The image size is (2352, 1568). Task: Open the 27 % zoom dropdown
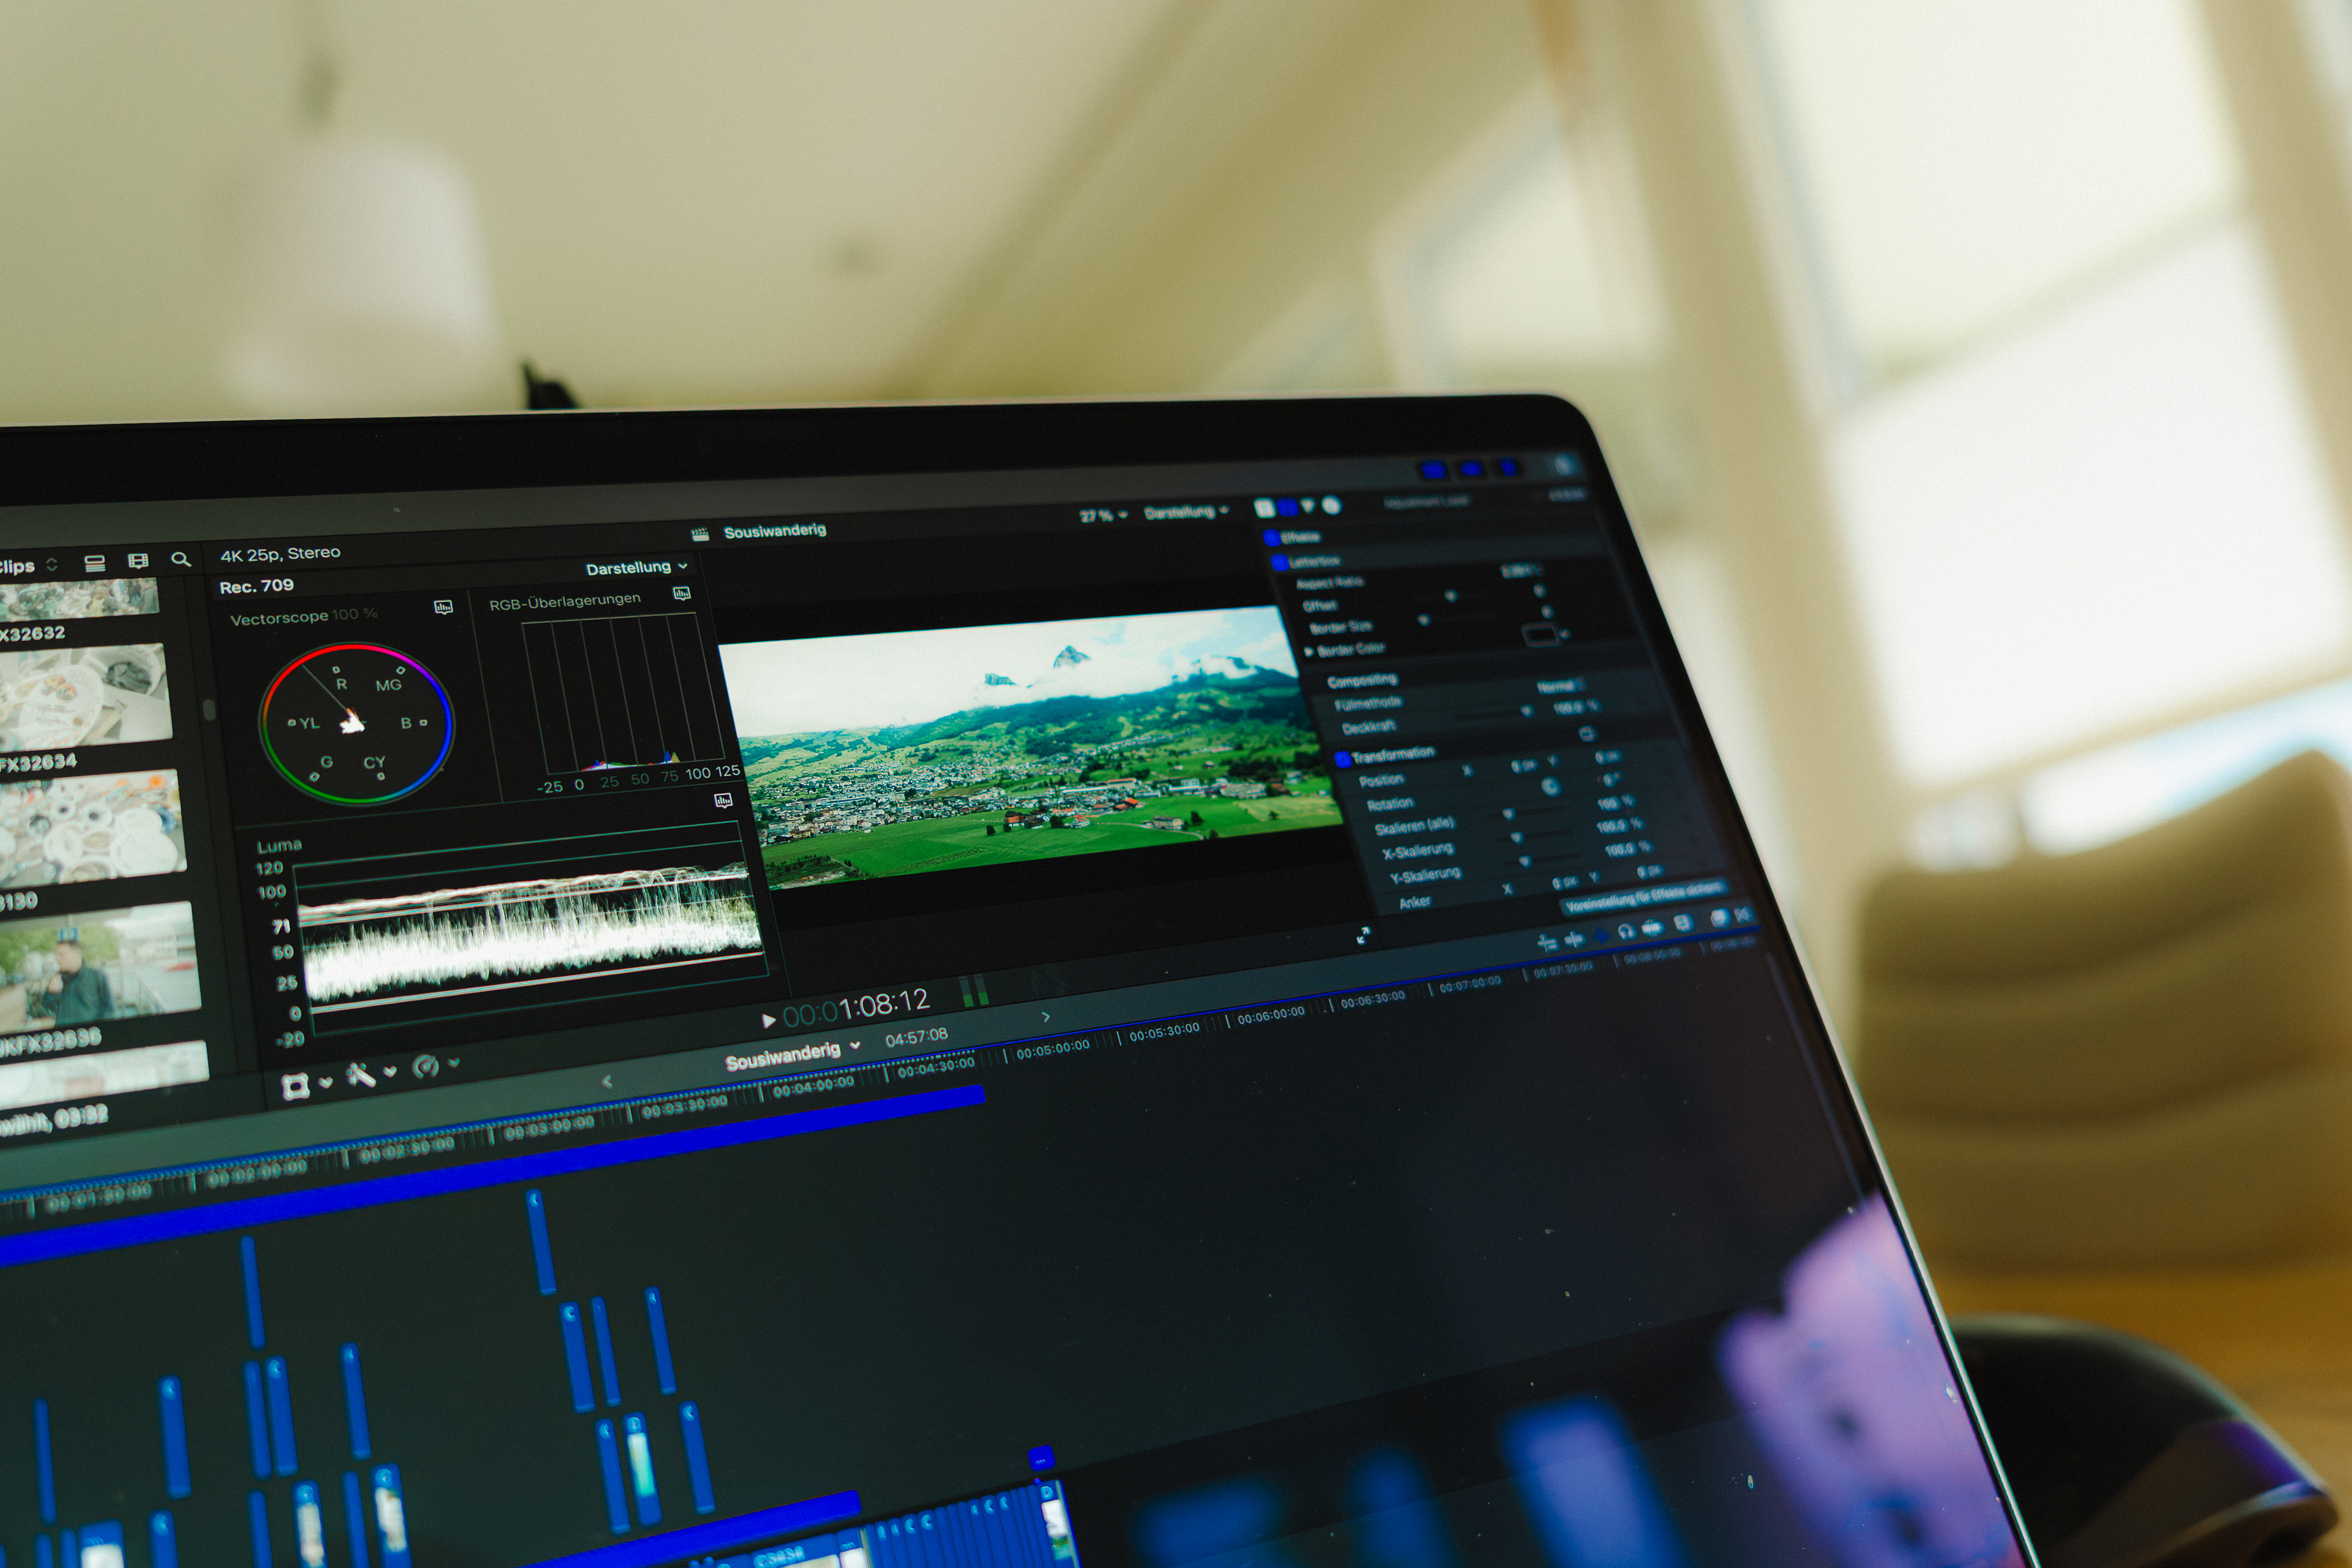point(1103,515)
